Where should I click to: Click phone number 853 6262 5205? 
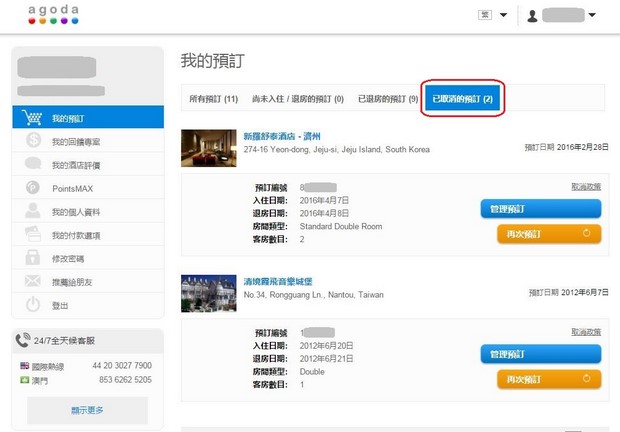click(125, 380)
